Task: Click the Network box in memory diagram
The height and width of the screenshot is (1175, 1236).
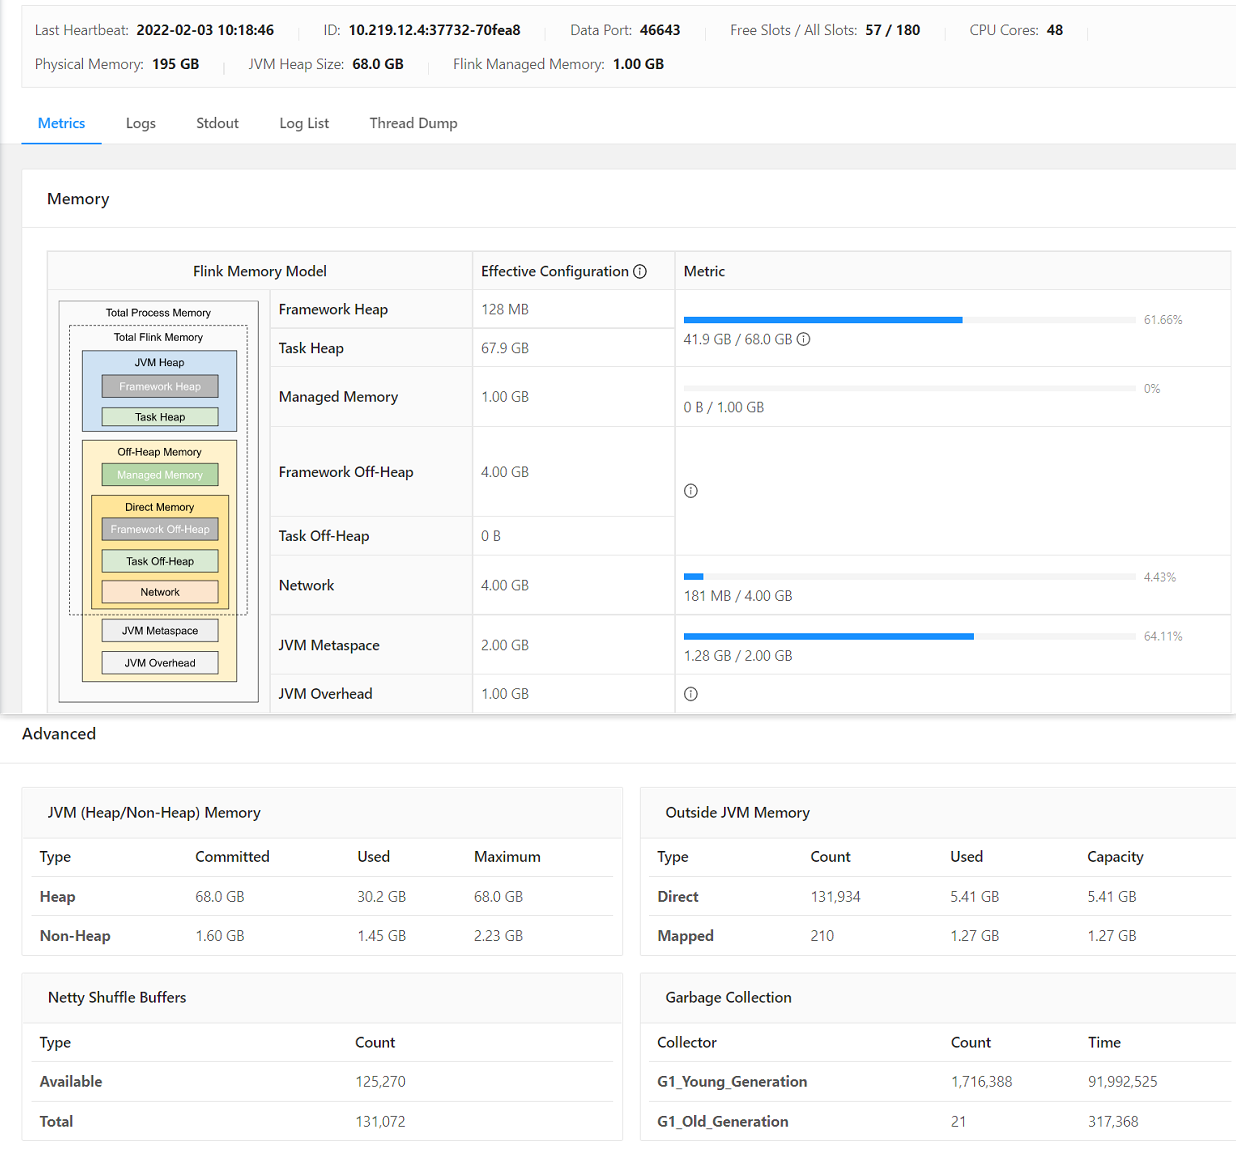Action: click(x=160, y=592)
